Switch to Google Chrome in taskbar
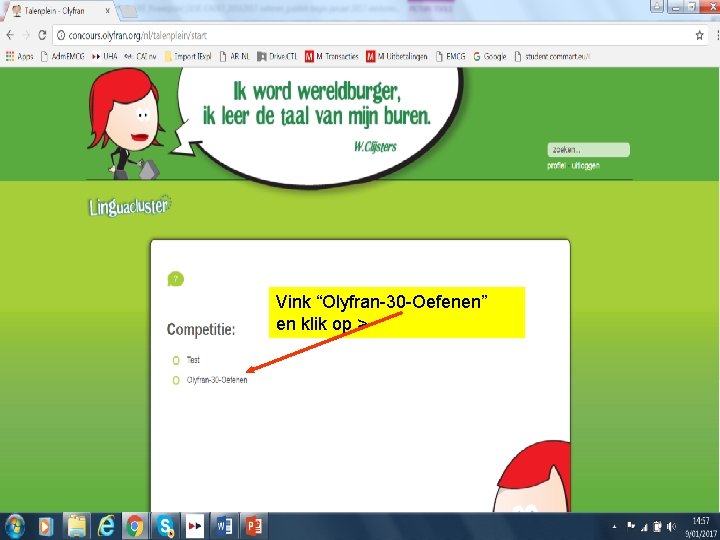This screenshot has width=720, height=540. coord(135,526)
